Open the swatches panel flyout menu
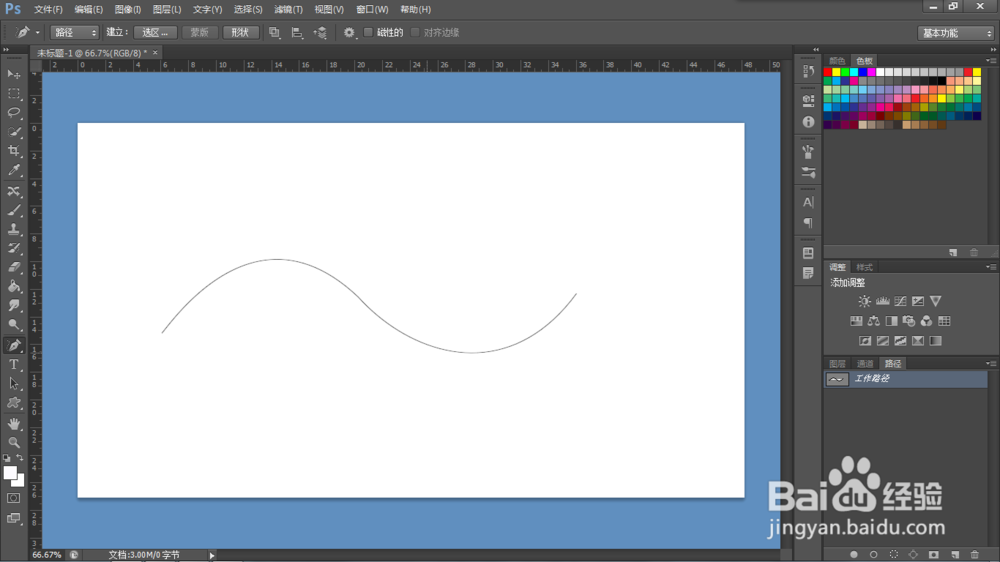This screenshot has width=1000, height=562. point(990,61)
